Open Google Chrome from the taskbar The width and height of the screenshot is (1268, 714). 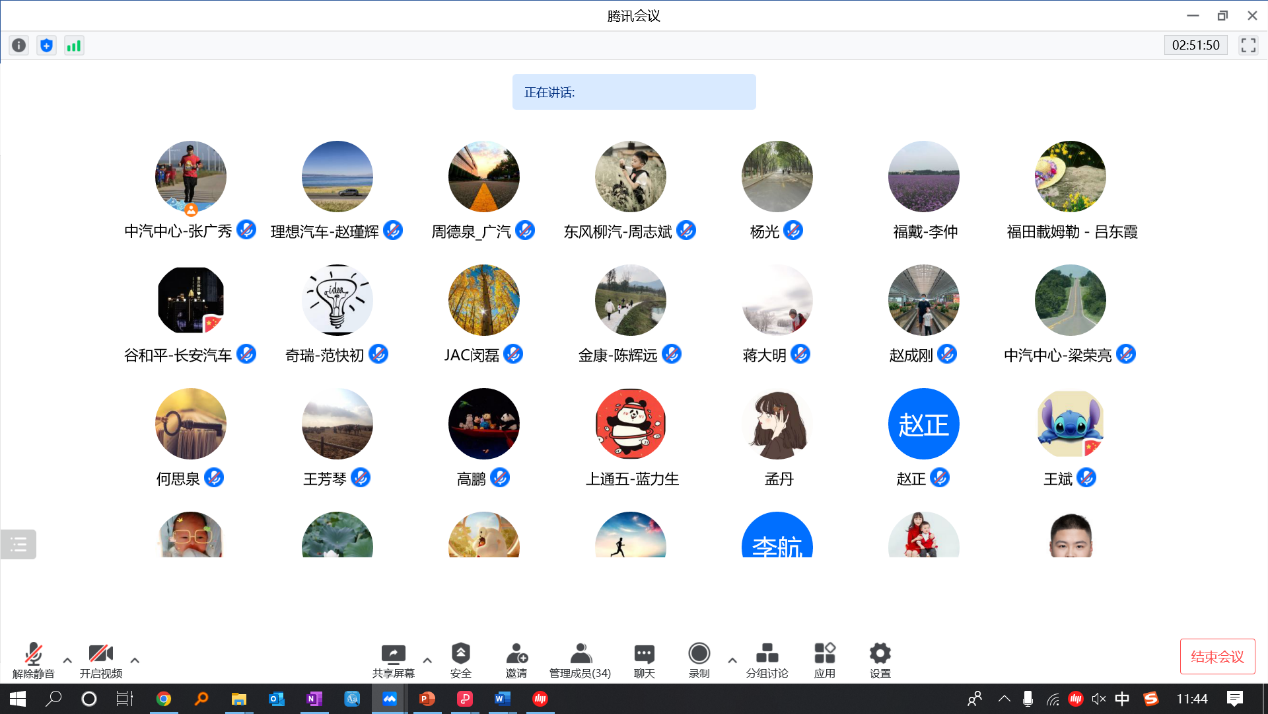pos(164,699)
